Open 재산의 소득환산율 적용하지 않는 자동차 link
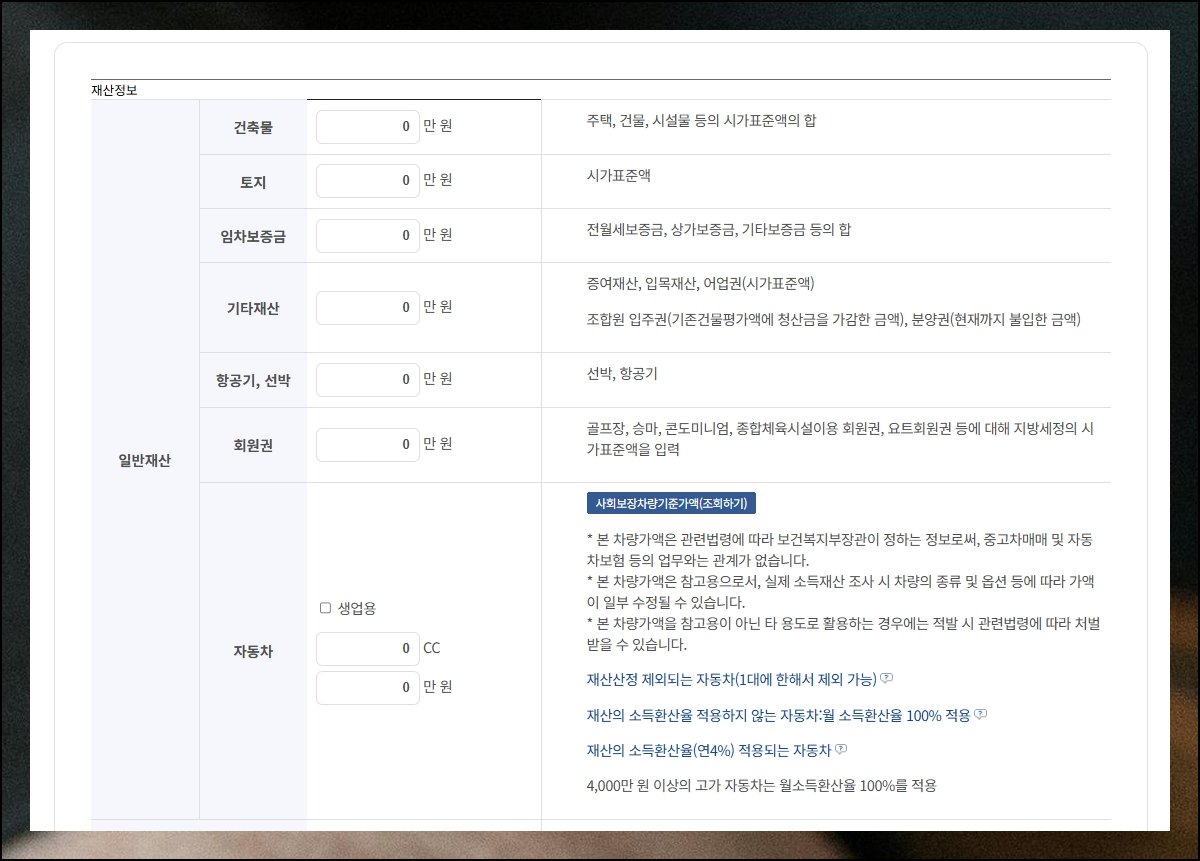 click(x=779, y=716)
